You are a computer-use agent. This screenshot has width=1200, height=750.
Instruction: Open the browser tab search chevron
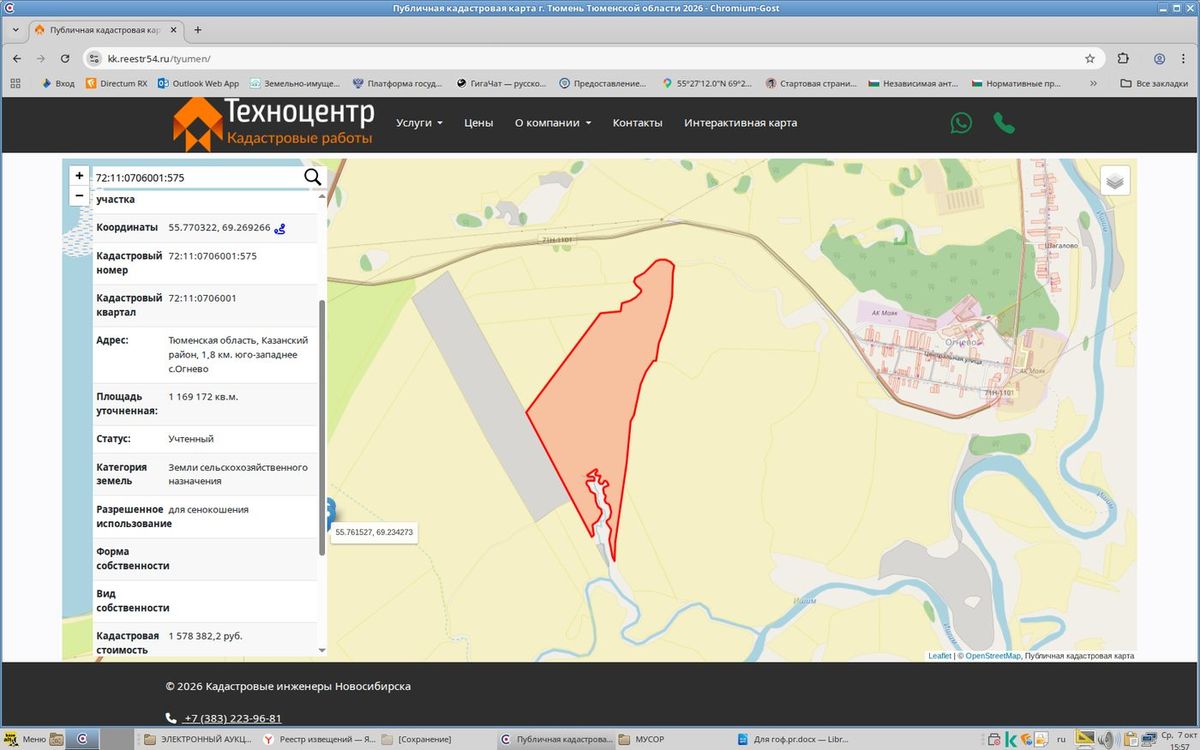(x=14, y=30)
